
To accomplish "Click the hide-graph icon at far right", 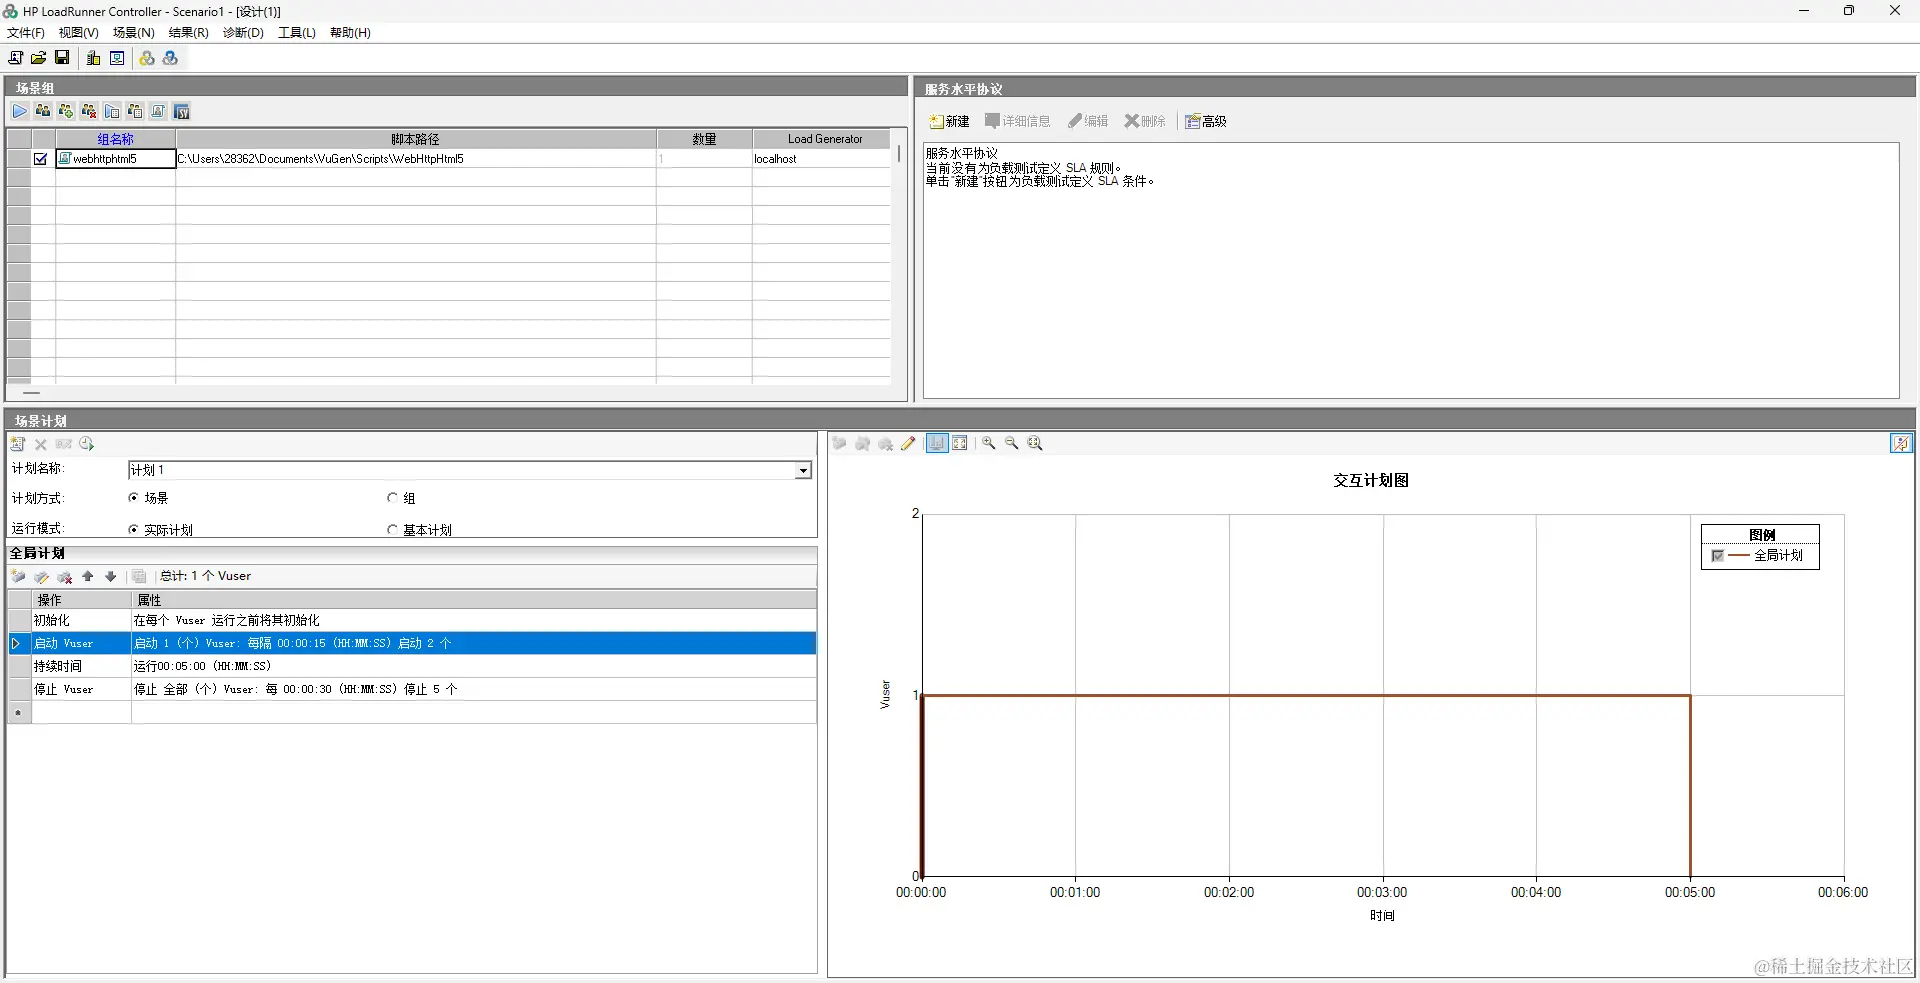I will coord(1901,443).
